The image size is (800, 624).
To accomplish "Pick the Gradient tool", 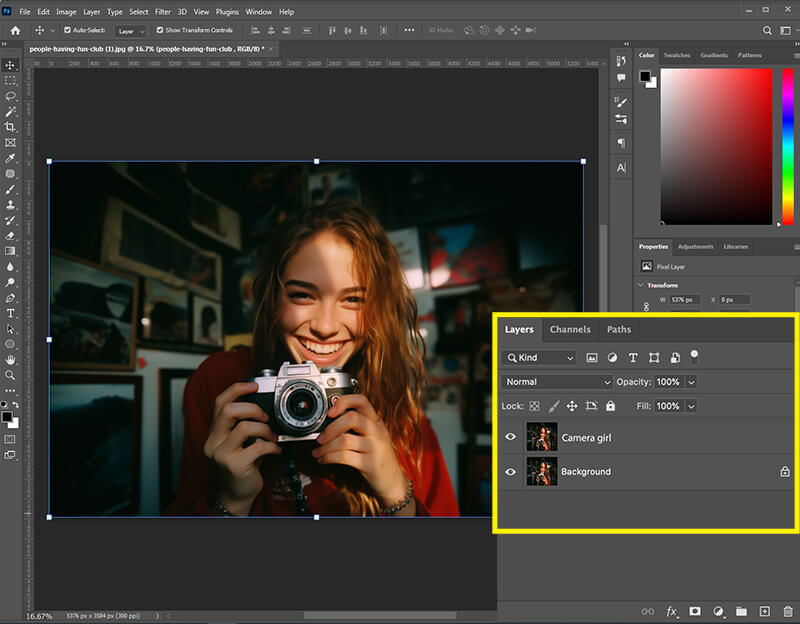I will (x=10, y=251).
